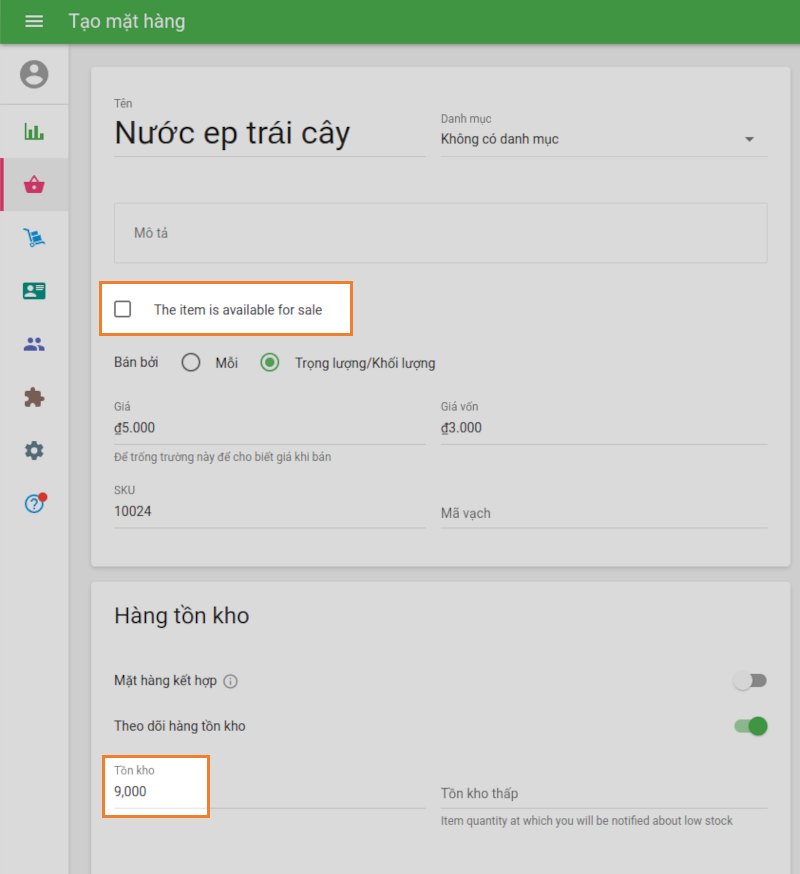Open the reports bar chart icon
Image resolution: width=800 pixels, height=874 pixels.
click(x=34, y=132)
